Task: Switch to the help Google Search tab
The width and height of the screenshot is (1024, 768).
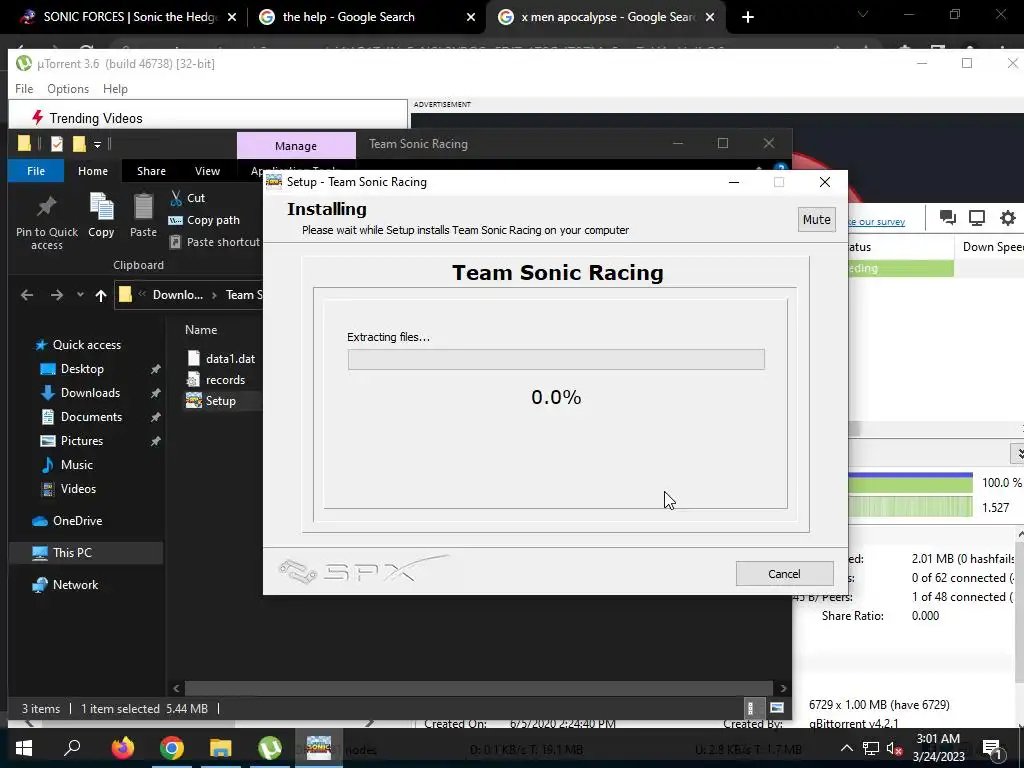Action: (348, 17)
